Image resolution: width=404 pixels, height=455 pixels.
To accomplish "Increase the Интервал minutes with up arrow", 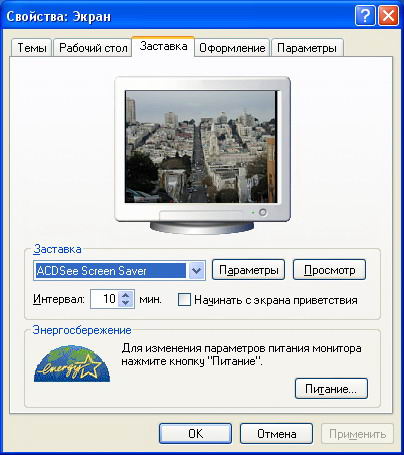I will pos(125,295).
